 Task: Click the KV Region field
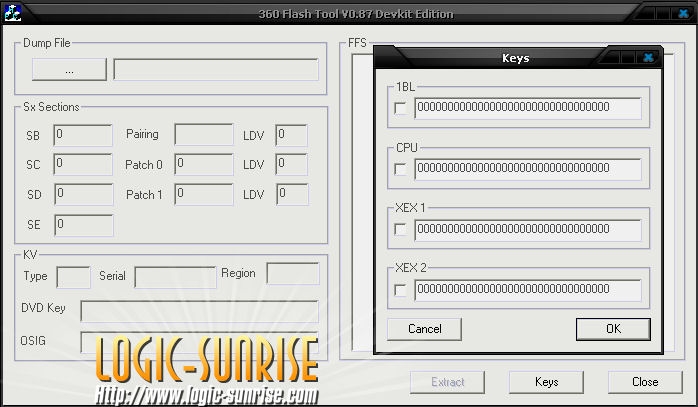point(293,273)
